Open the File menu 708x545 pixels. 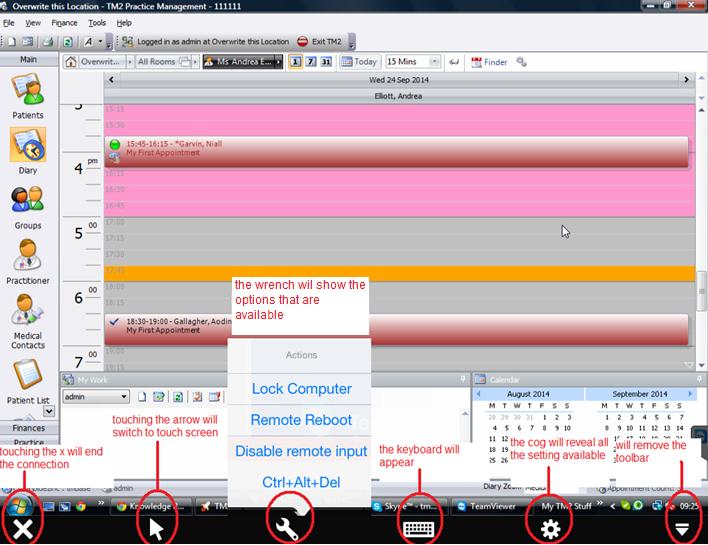click(9, 23)
